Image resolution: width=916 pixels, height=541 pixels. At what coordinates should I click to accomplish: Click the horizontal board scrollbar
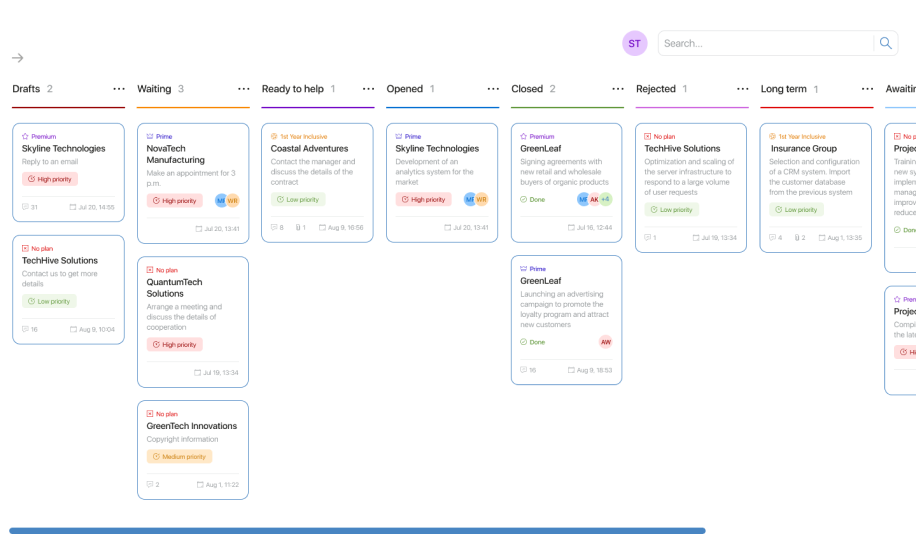pyautogui.click(x=357, y=530)
